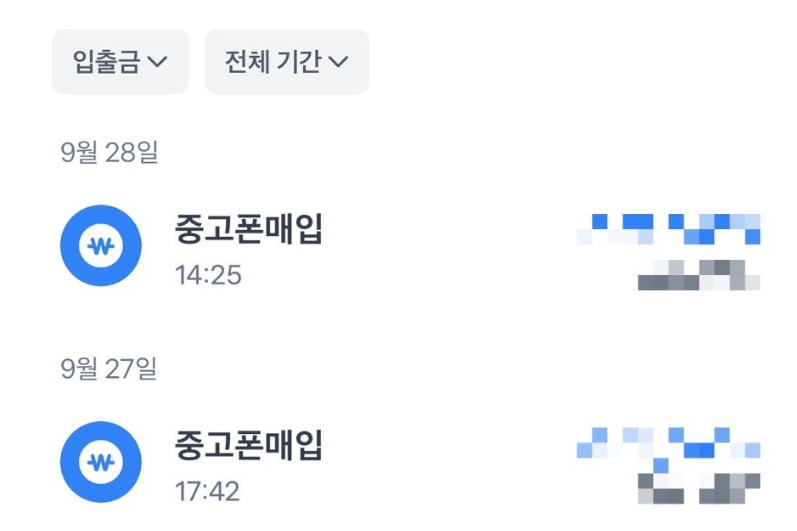Viewport: 797px width, 531px height.
Task: Click the 입출금 label text
Action: tap(106, 61)
